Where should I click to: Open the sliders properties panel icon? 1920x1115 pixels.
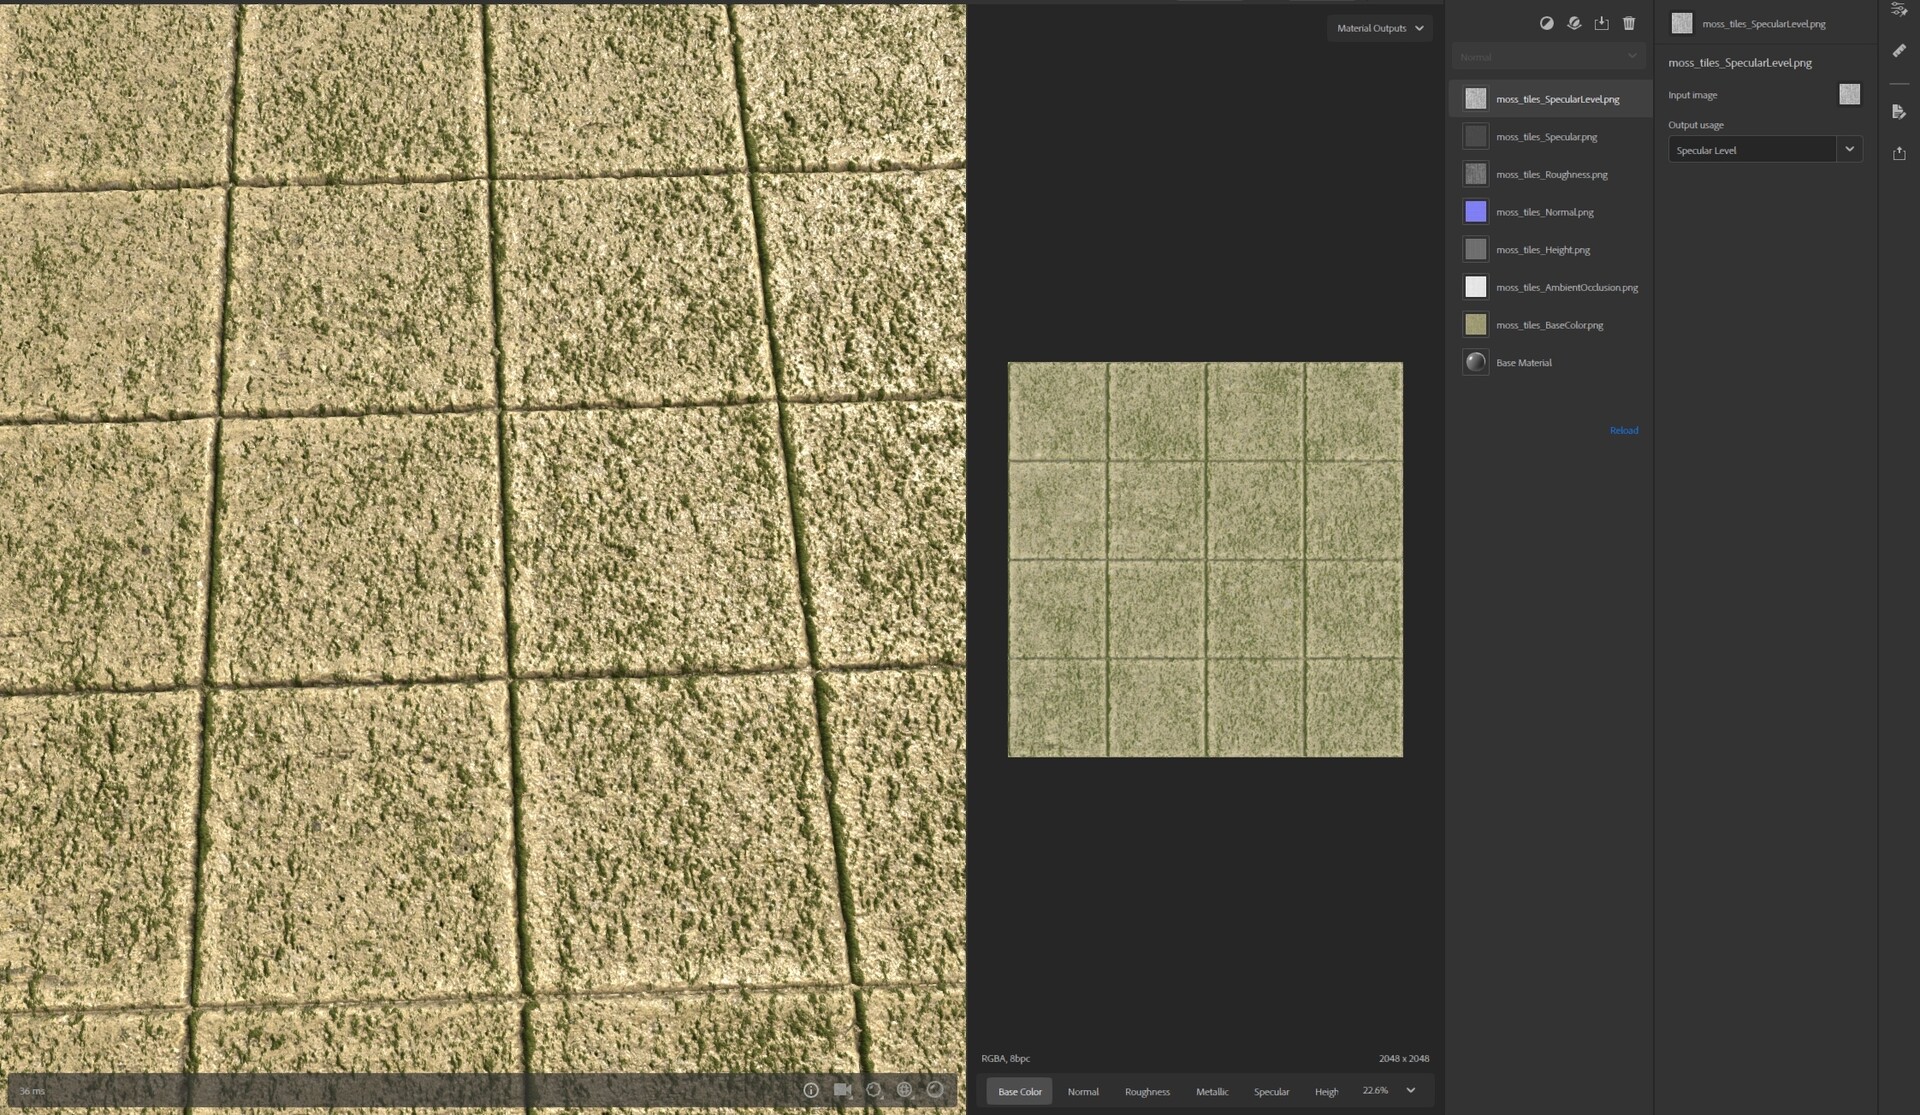[1899, 9]
